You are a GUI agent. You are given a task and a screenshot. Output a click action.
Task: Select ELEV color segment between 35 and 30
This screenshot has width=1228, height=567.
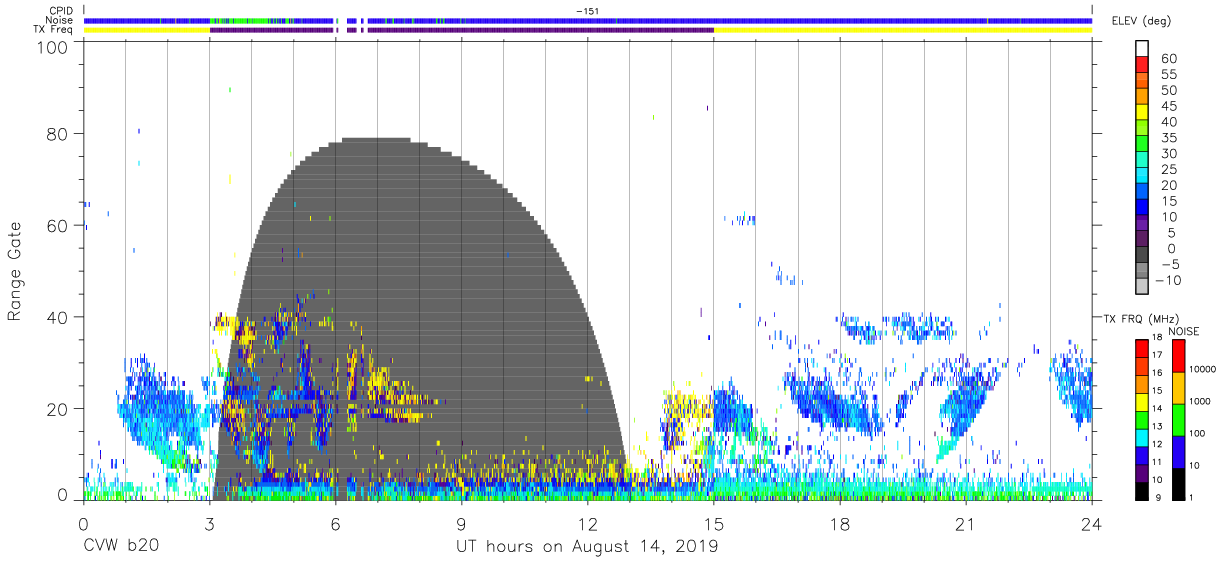[x=1141, y=144]
